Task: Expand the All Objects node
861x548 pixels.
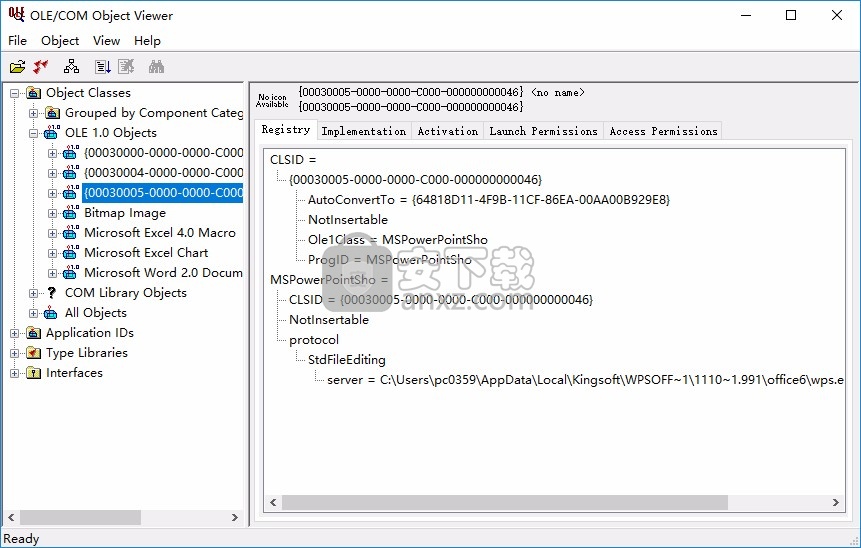Action: pyautogui.click(x=33, y=314)
